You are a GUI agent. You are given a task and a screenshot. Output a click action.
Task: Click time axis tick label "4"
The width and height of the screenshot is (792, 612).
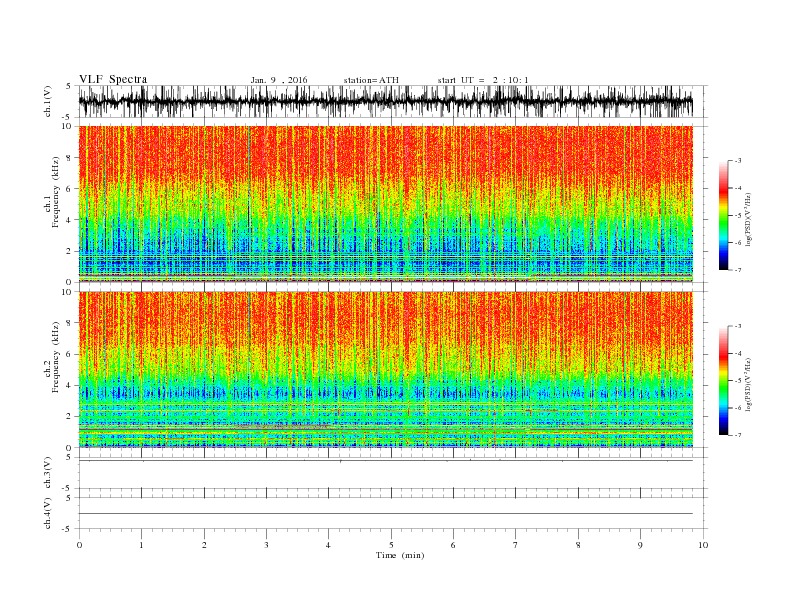point(329,545)
